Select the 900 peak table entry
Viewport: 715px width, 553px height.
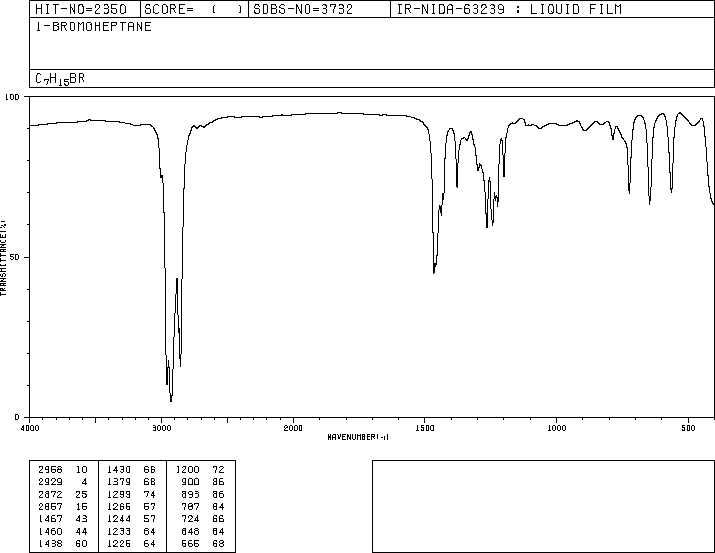pyautogui.click(x=190, y=482)
